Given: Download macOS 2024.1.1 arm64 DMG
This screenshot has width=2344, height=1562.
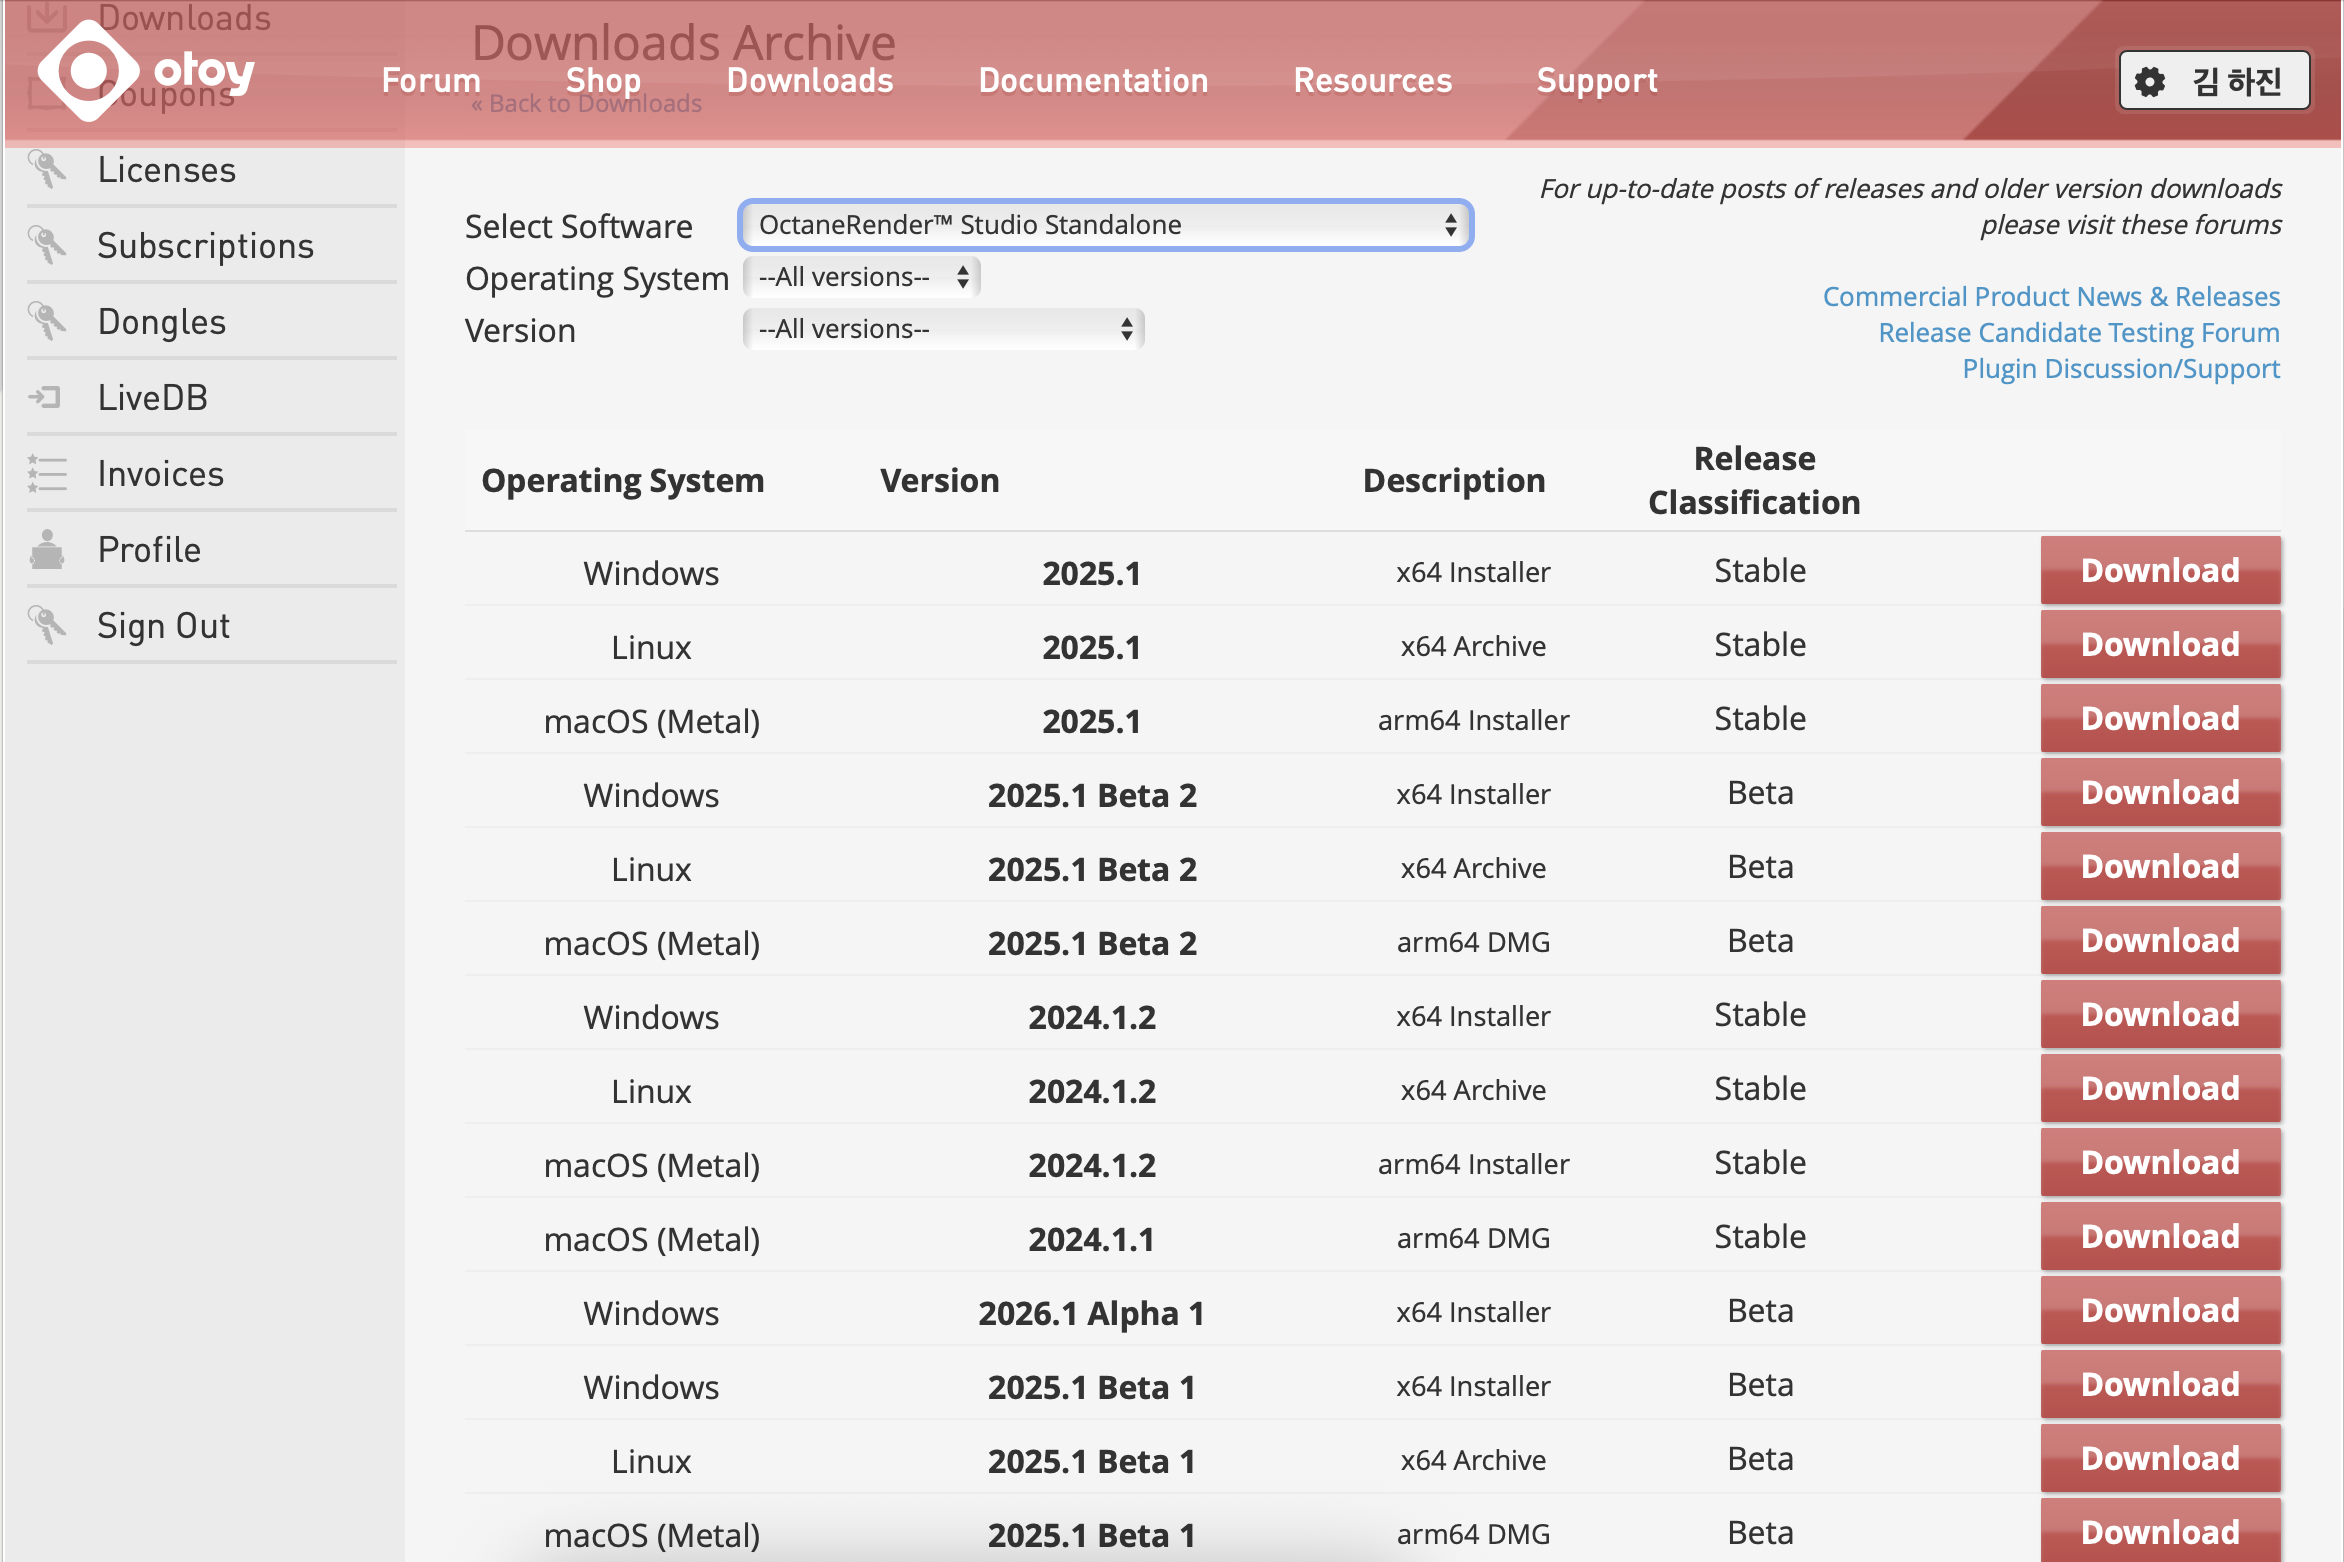Looking at the screenshot, I should point(2160,1237).
